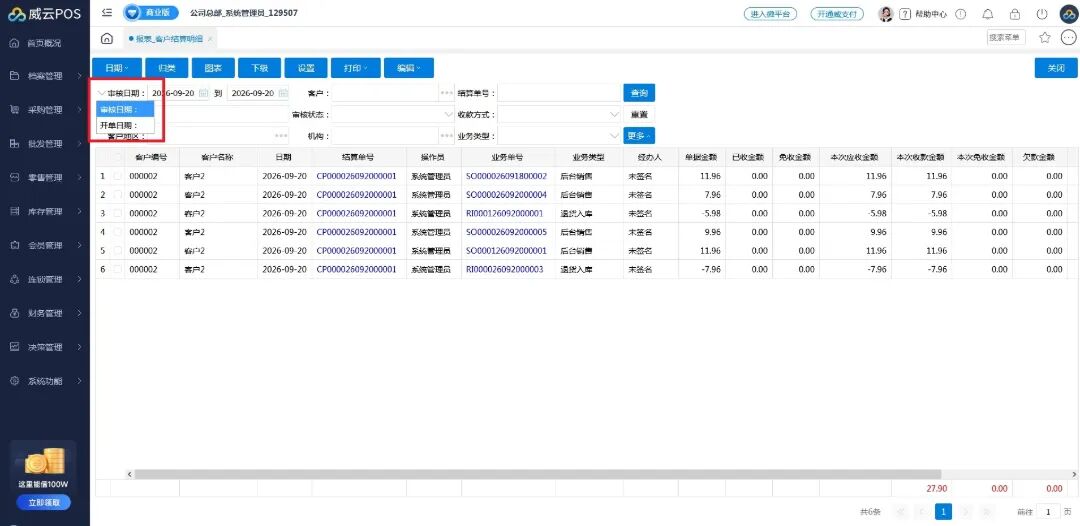This screenshot has height=526, width=1080.
Task: Open 决策管理 sidebar menu
Action: coord(45,347)
